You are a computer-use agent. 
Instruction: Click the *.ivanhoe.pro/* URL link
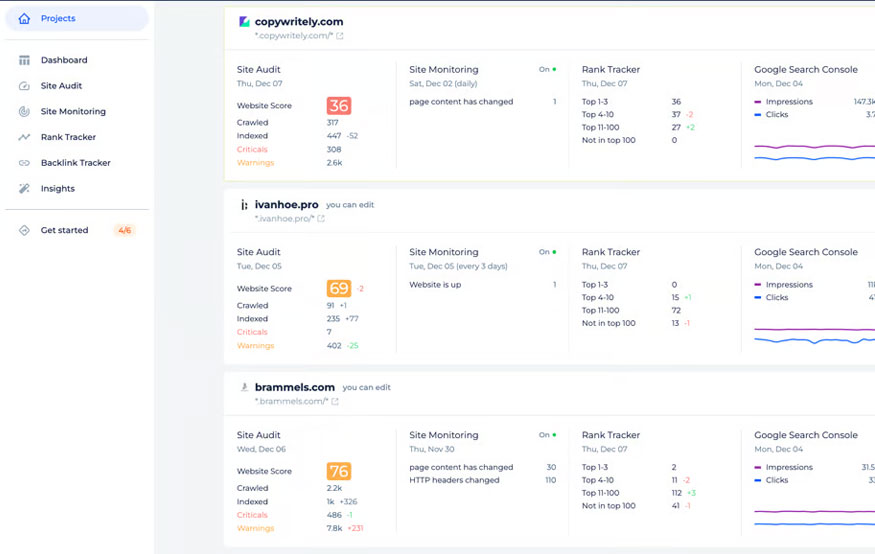point(285,219)
